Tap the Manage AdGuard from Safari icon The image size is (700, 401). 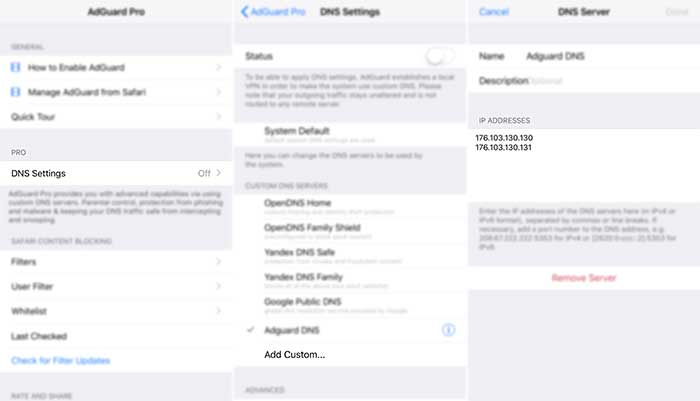click(15, 91)
